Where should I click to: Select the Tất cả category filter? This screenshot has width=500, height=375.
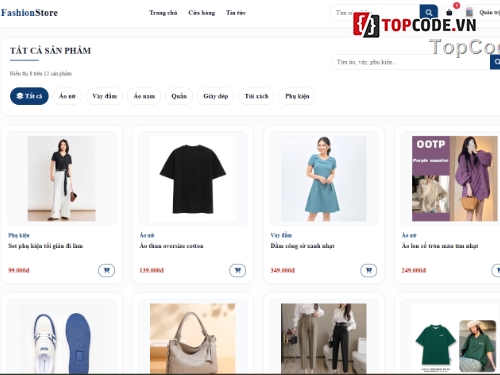[29, 96]
